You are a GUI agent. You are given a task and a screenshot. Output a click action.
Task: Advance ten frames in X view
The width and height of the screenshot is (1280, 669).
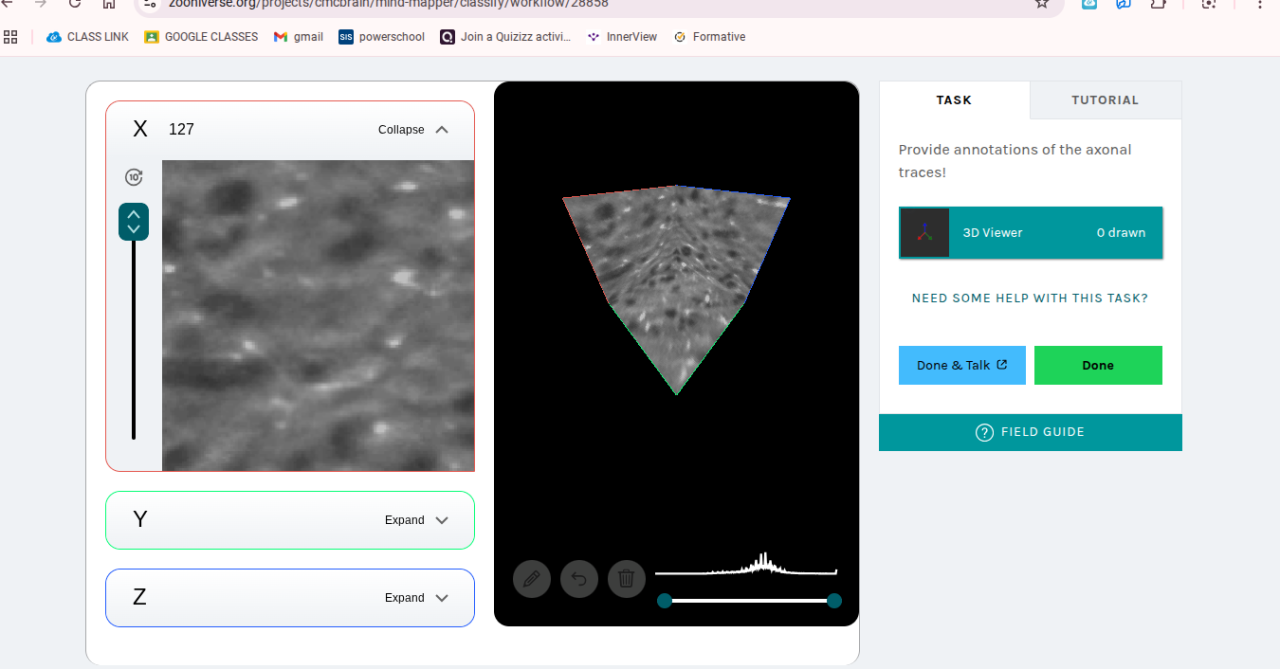click(134, 177)
